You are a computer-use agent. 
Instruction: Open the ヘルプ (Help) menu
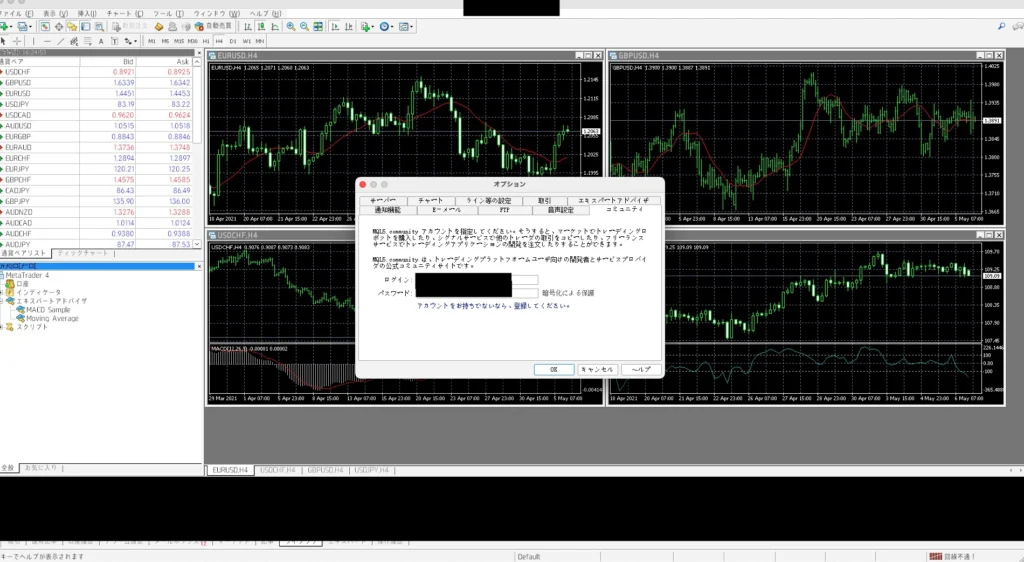[x=265, y=14]
